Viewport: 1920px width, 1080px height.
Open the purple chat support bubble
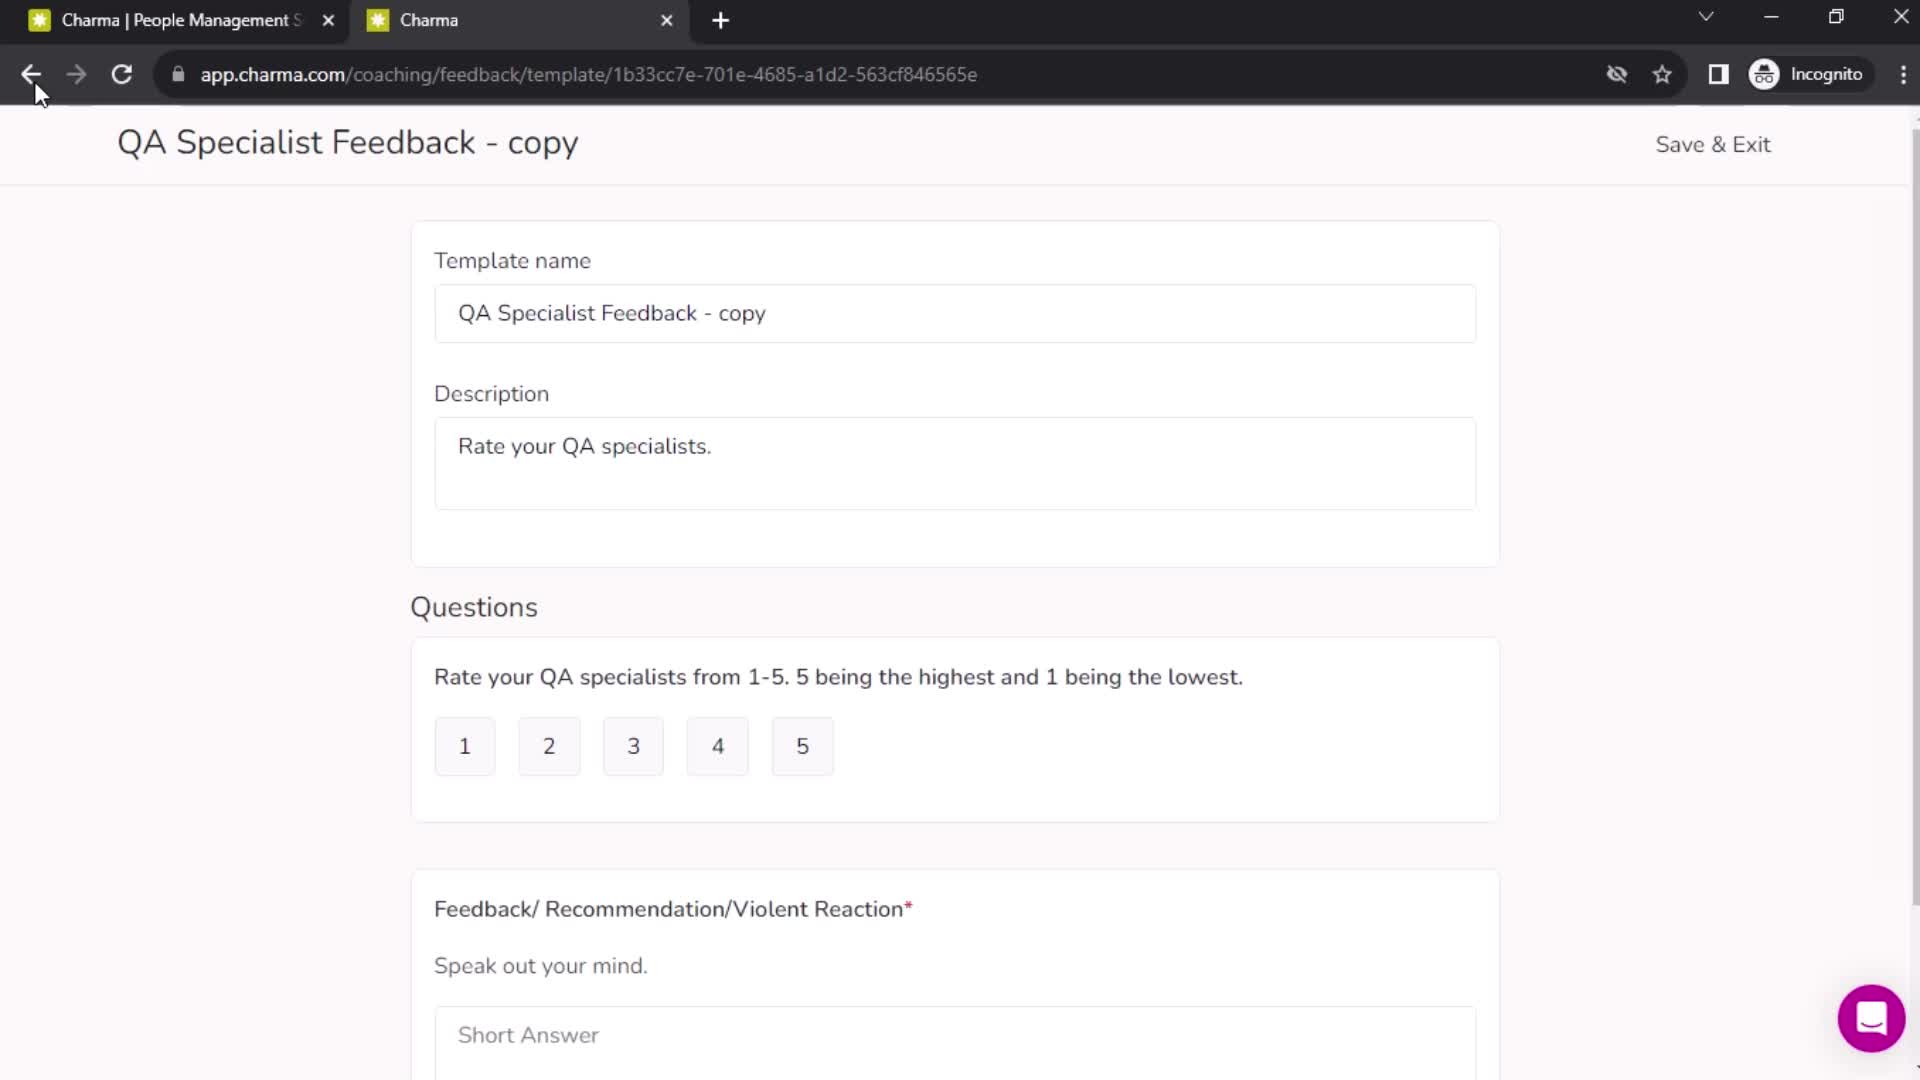[x=1871, y=1018]
